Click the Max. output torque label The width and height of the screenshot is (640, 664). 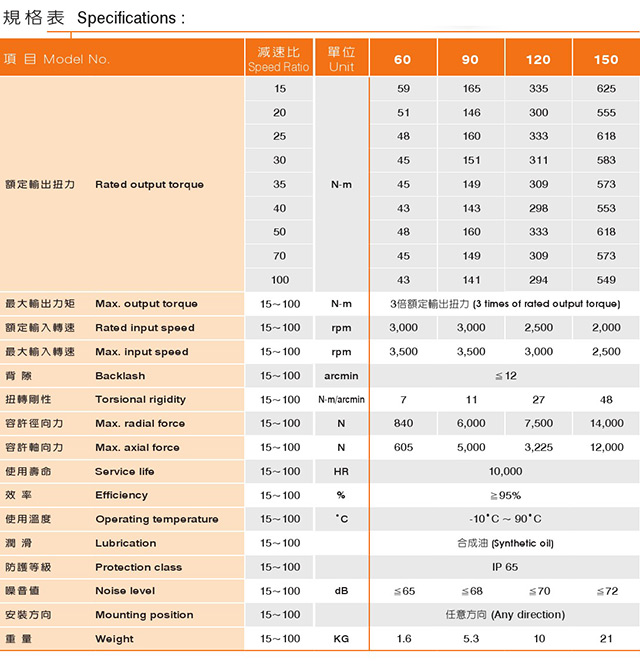click(146, 304)
